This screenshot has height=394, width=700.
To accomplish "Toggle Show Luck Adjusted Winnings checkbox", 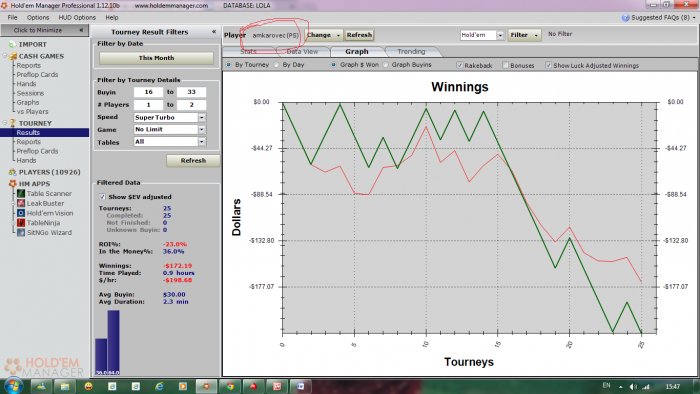I will (548, 65).
